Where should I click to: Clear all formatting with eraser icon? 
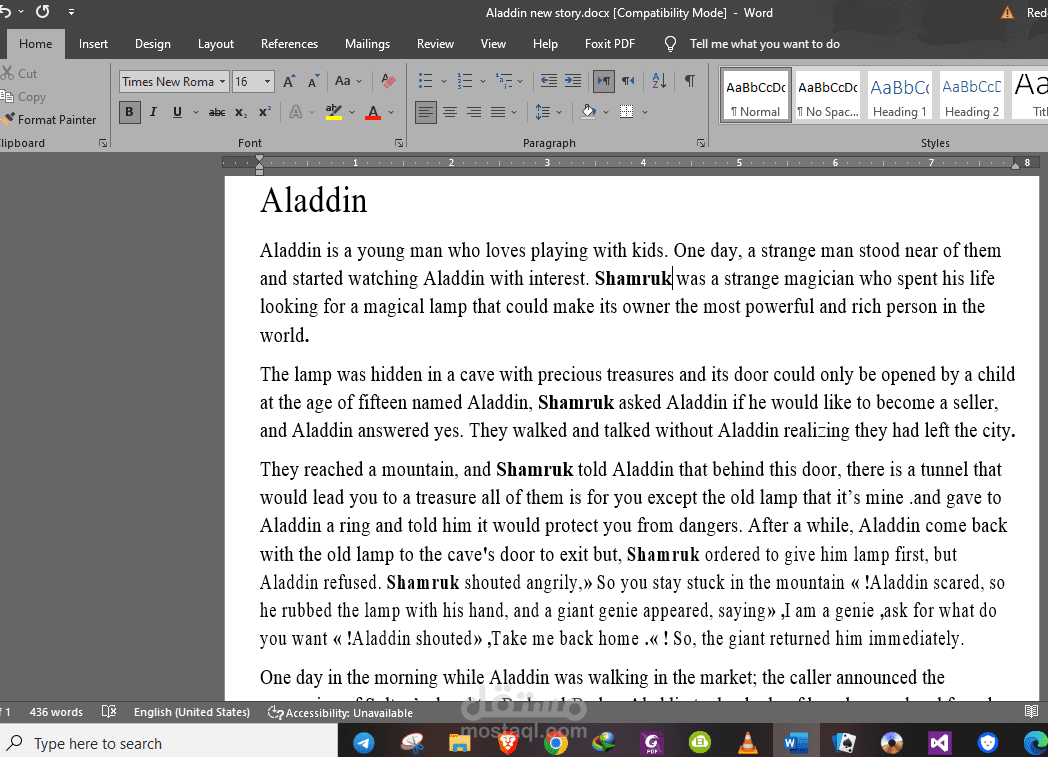pos(388,82)
